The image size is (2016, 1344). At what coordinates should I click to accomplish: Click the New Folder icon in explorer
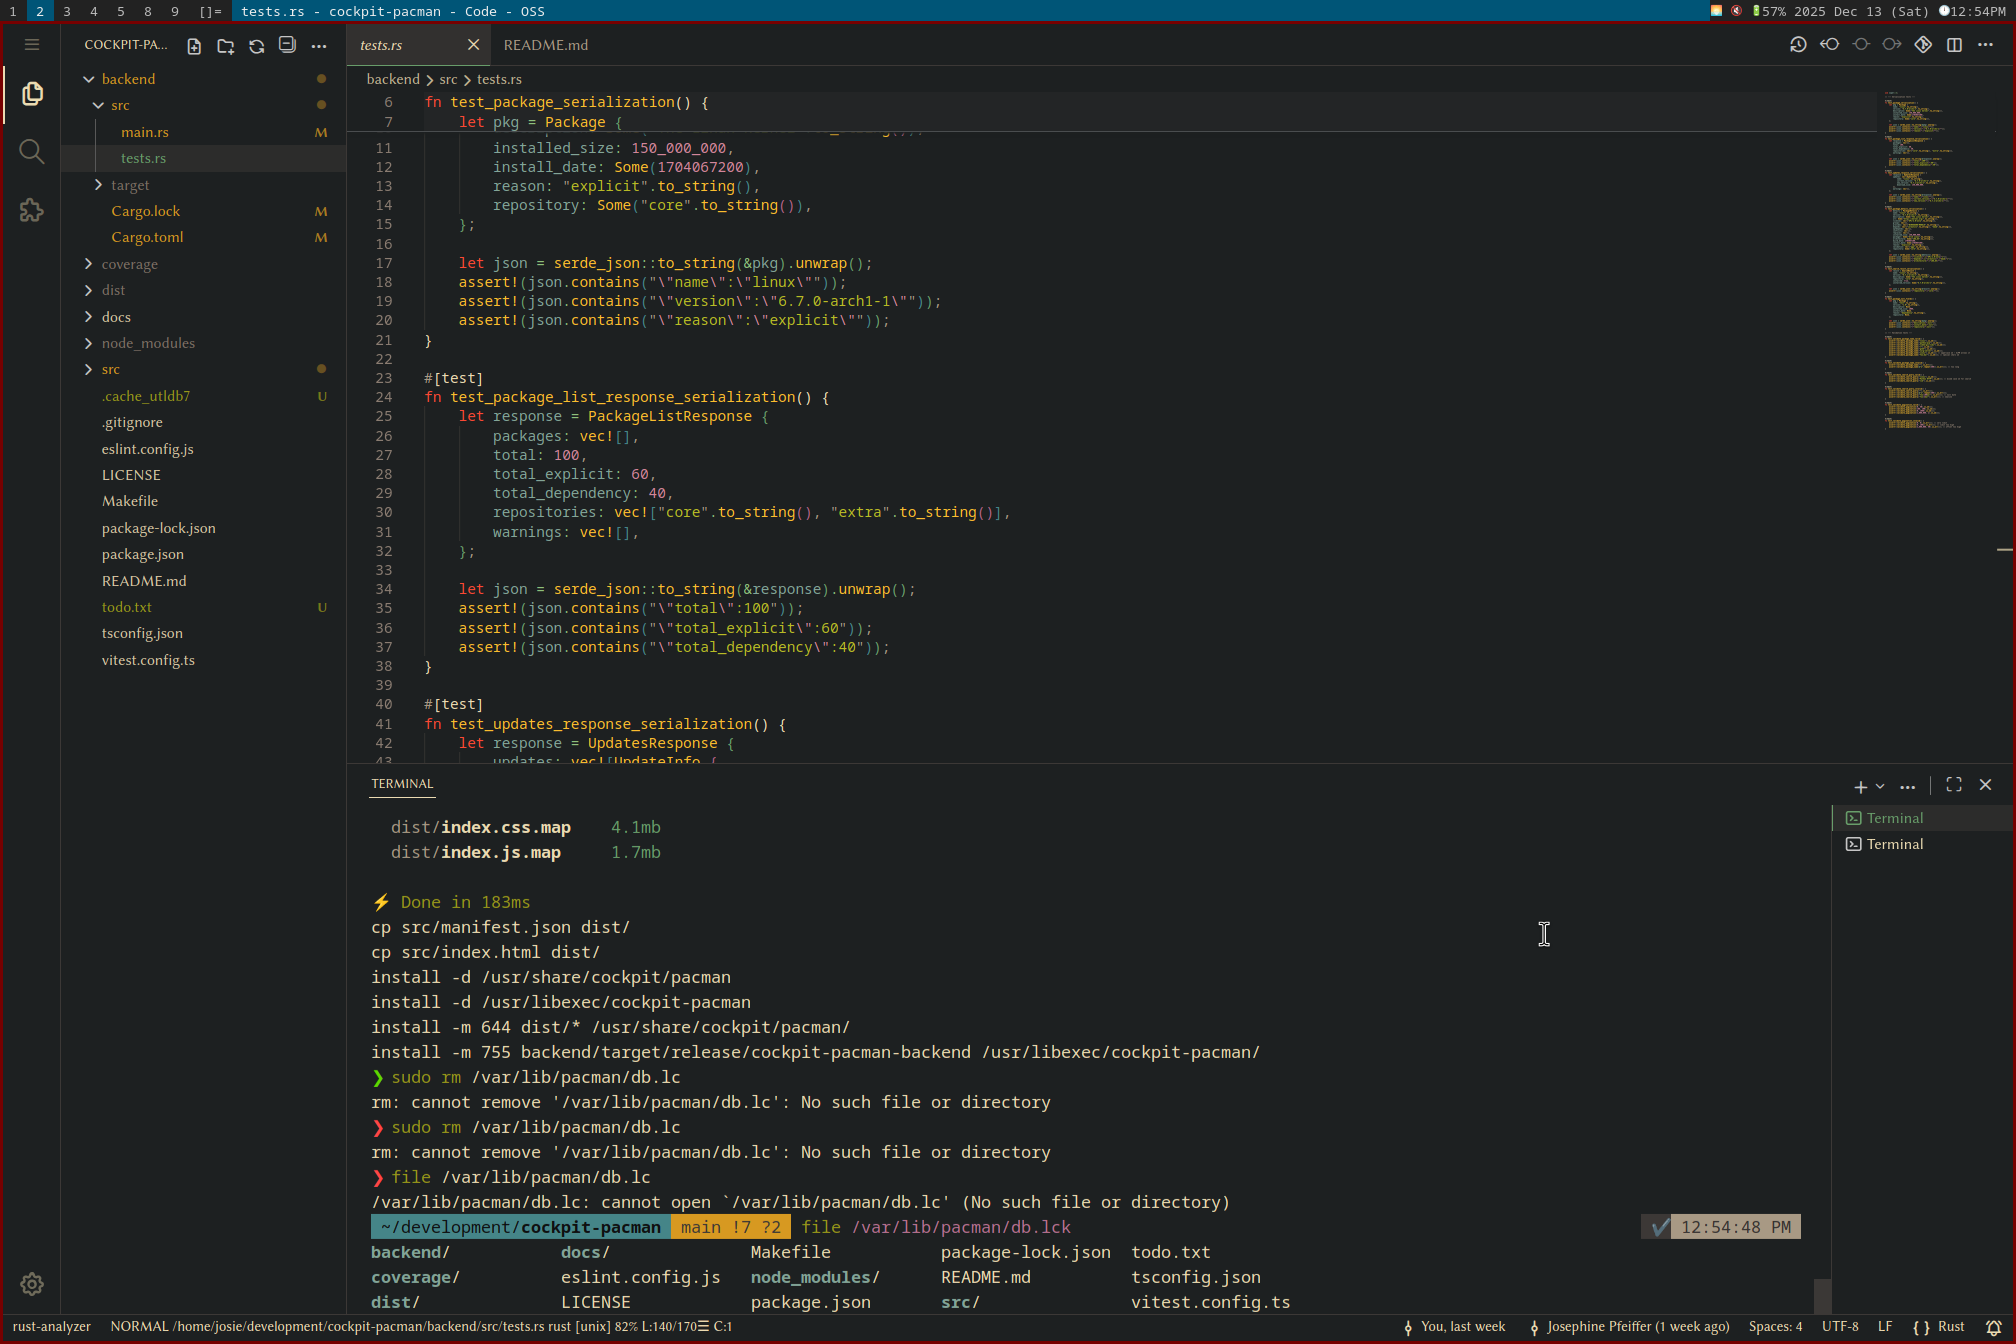225,46
